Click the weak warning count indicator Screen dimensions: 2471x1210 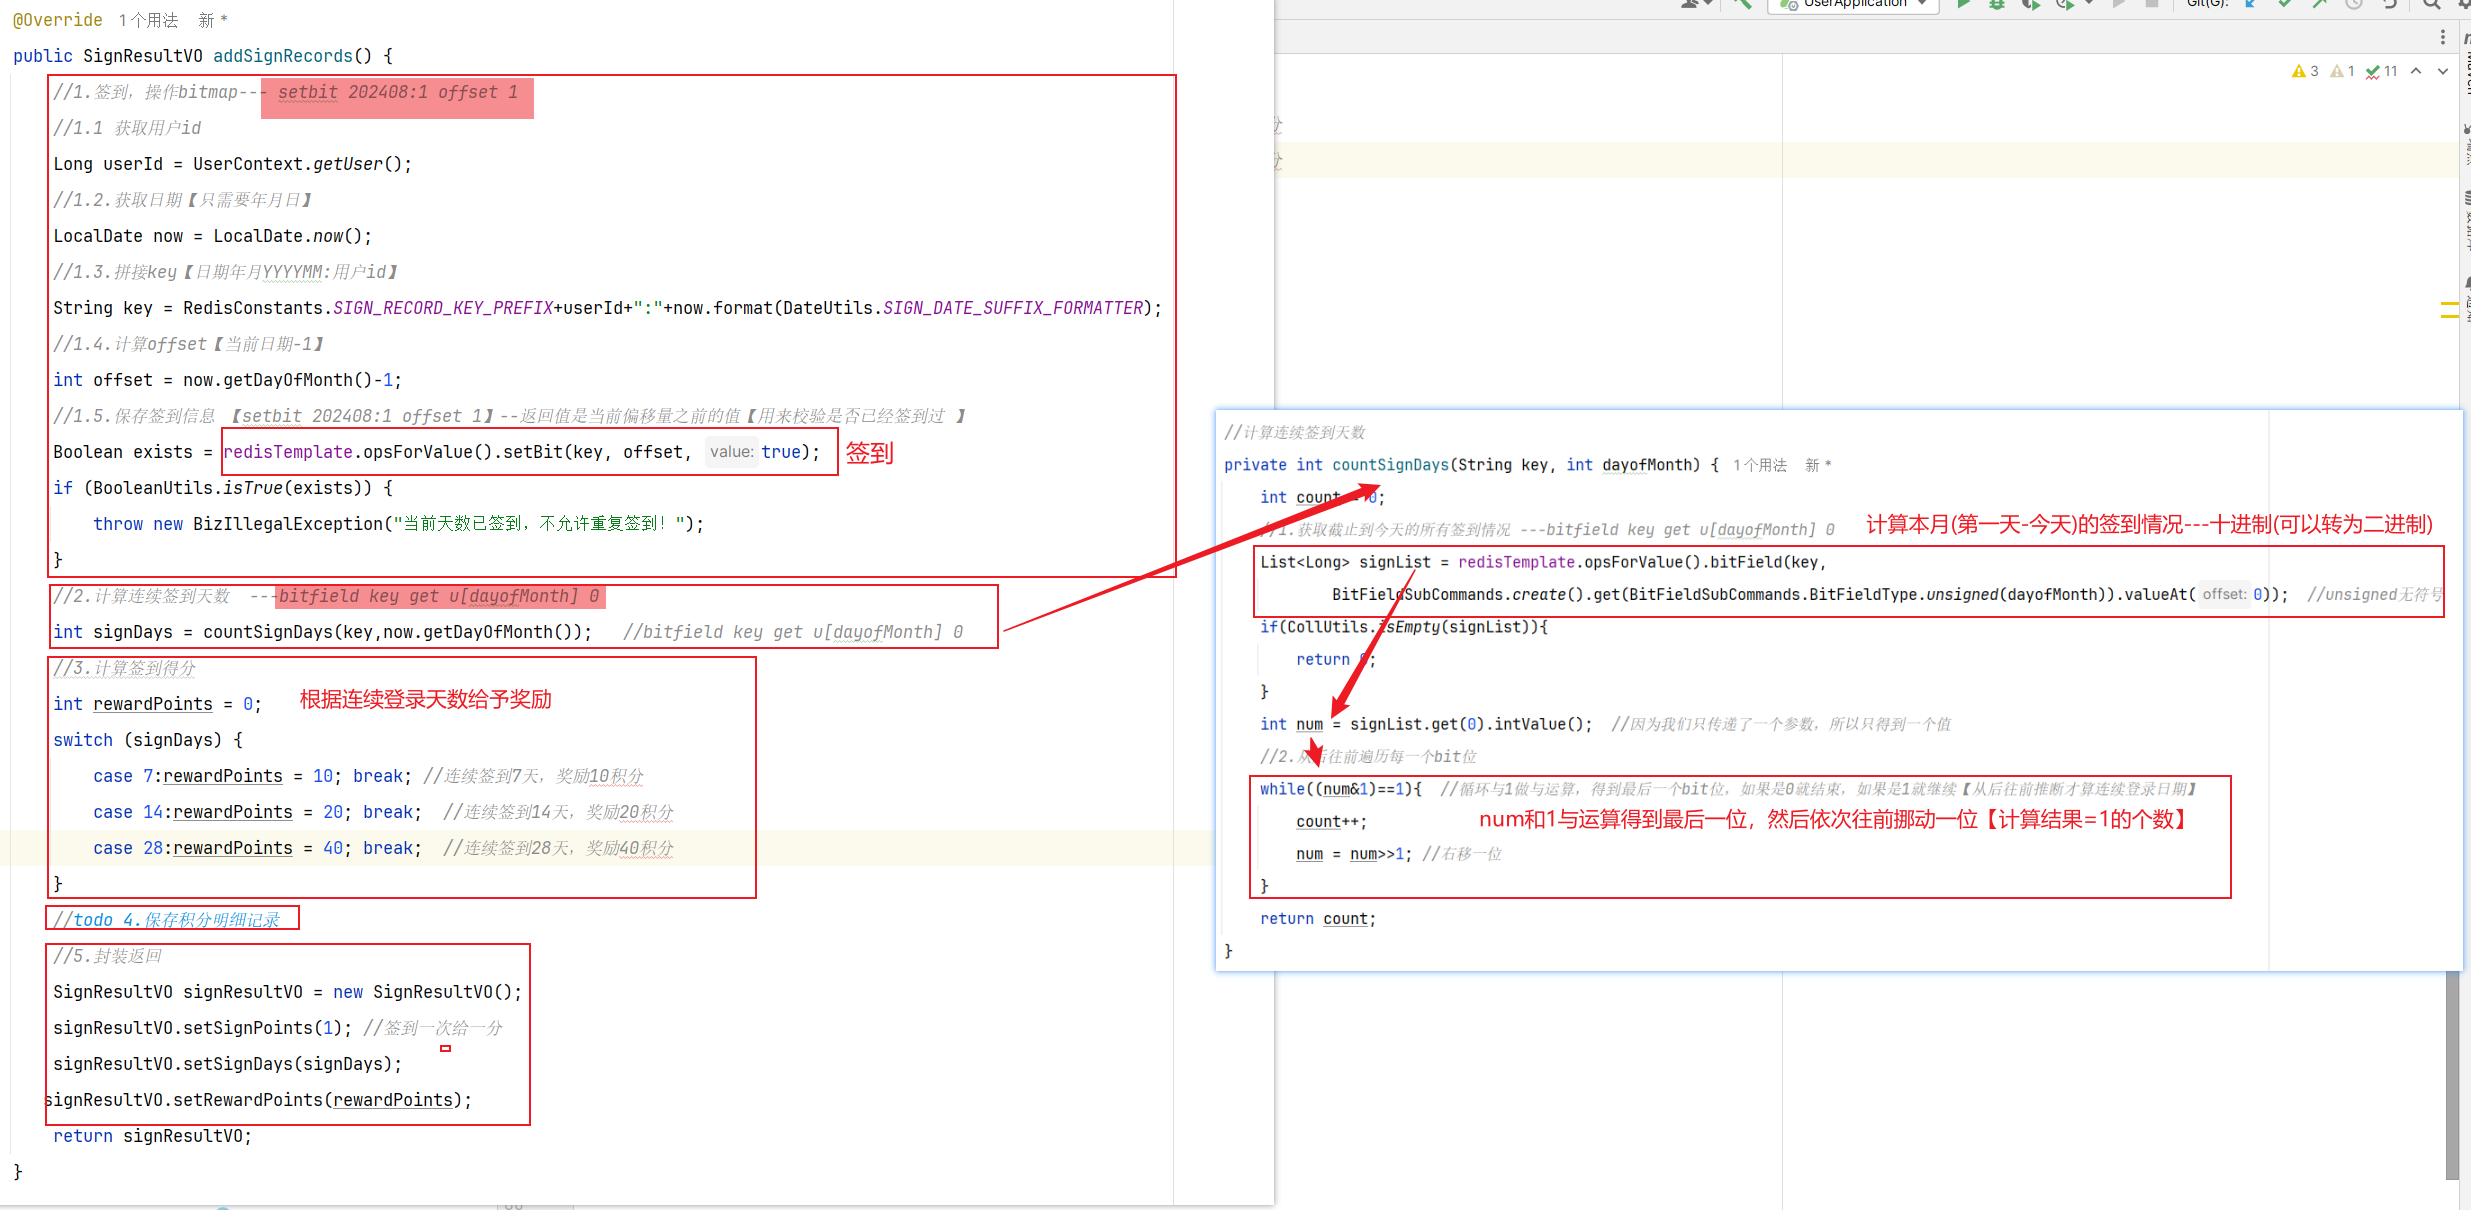coord(2342,71)
